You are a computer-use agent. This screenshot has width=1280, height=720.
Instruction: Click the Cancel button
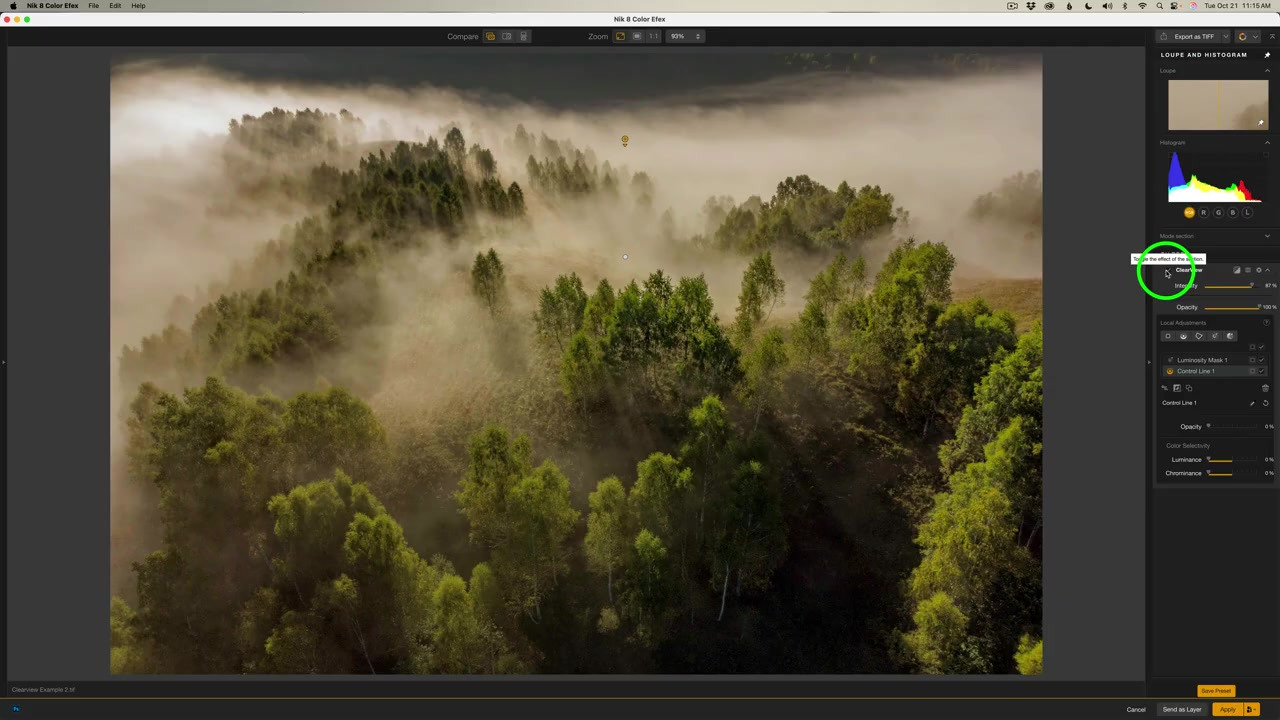[x=1136, y=710]
